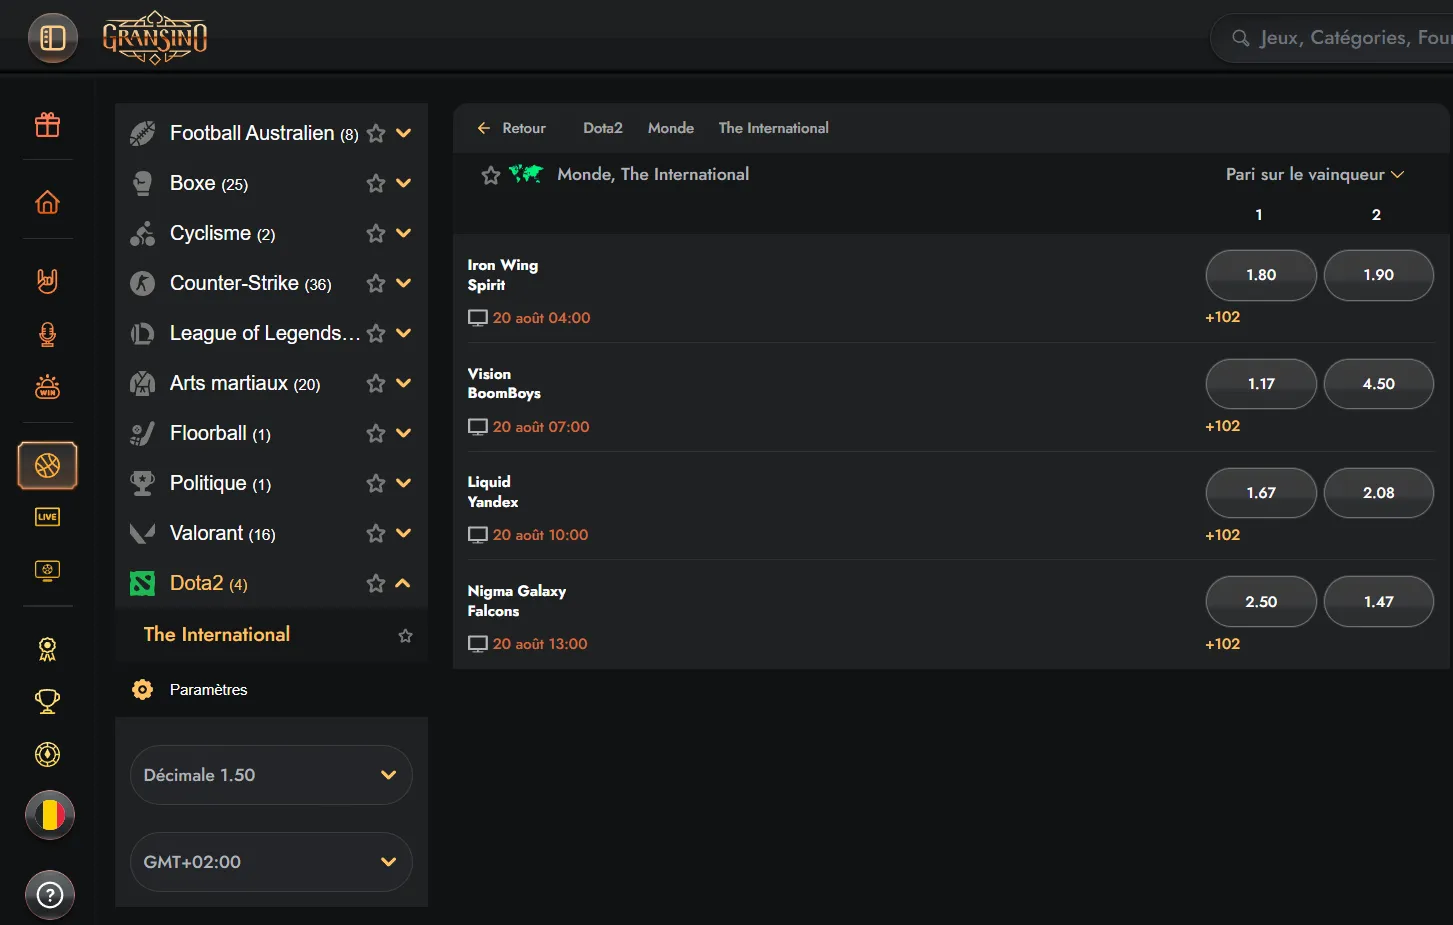The width and height of the screenshot is (1453, 925).
Task: Favorite Arts martiaux with its star
Action: pyautogui.click(x=376, y=383)
